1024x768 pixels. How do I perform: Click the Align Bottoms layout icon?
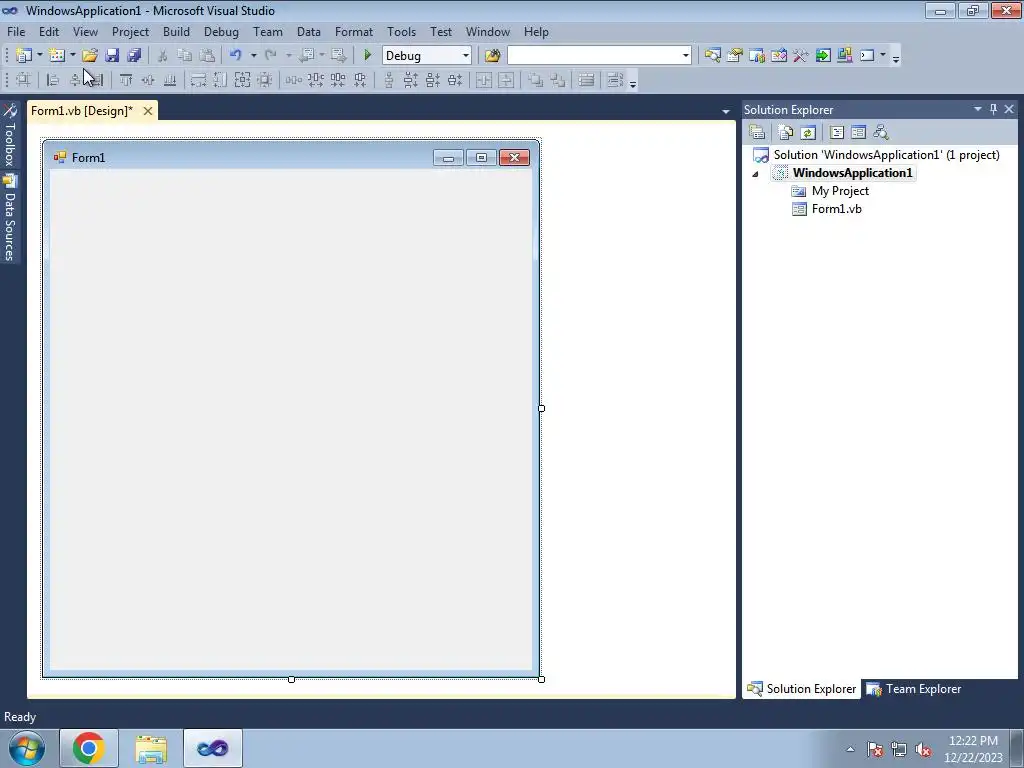click(170, 80)
